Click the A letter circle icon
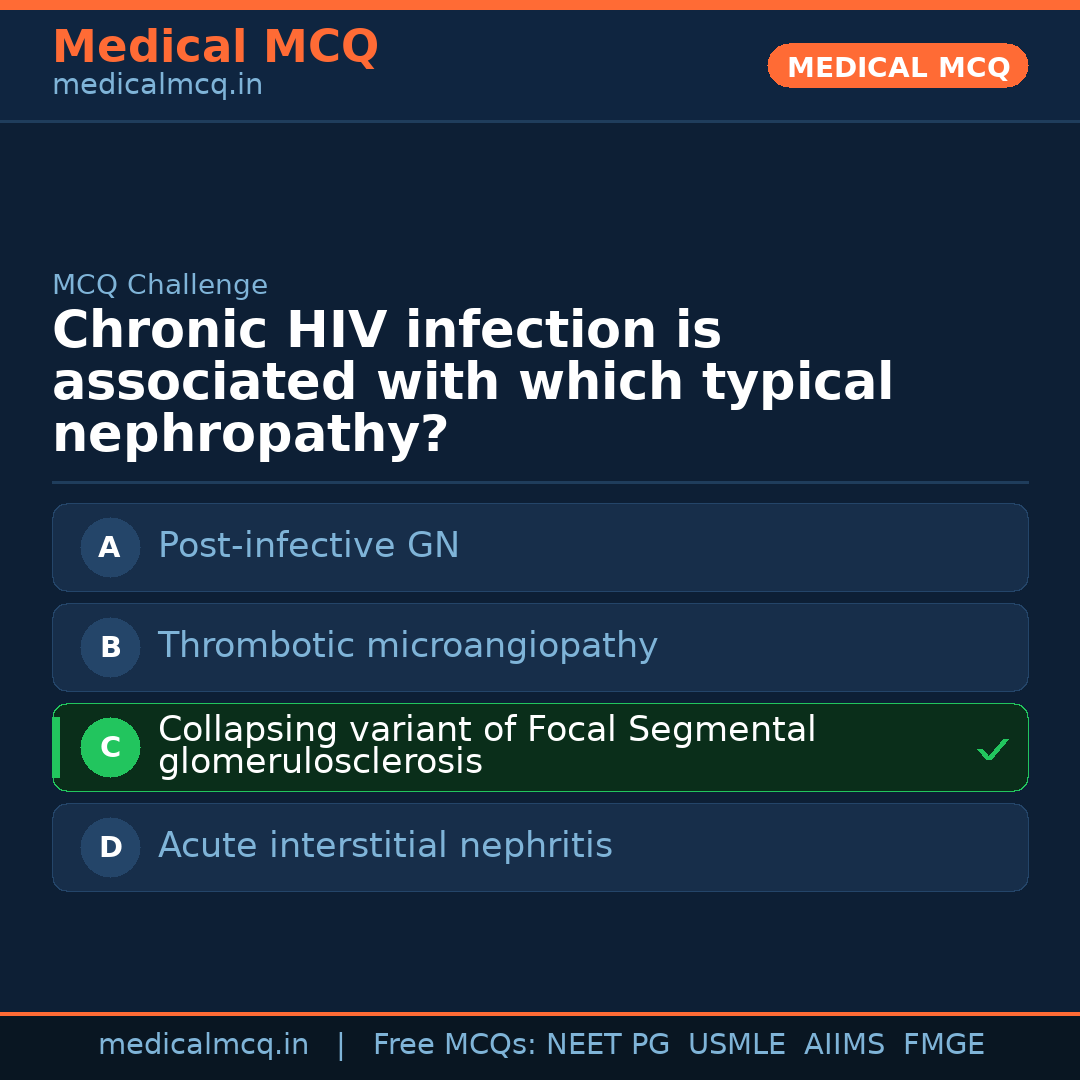 click(110, 547)
